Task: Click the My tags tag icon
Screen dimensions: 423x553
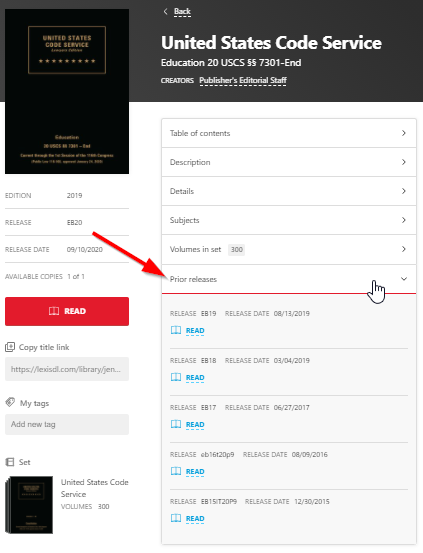Action: click(x=10, y=402)
